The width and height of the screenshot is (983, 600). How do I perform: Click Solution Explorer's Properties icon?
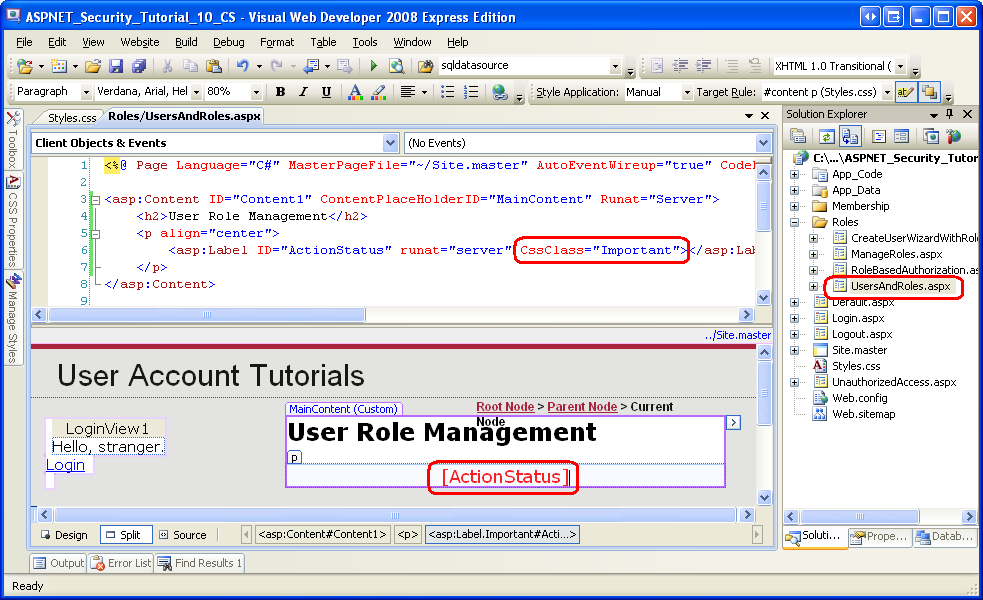798,136
